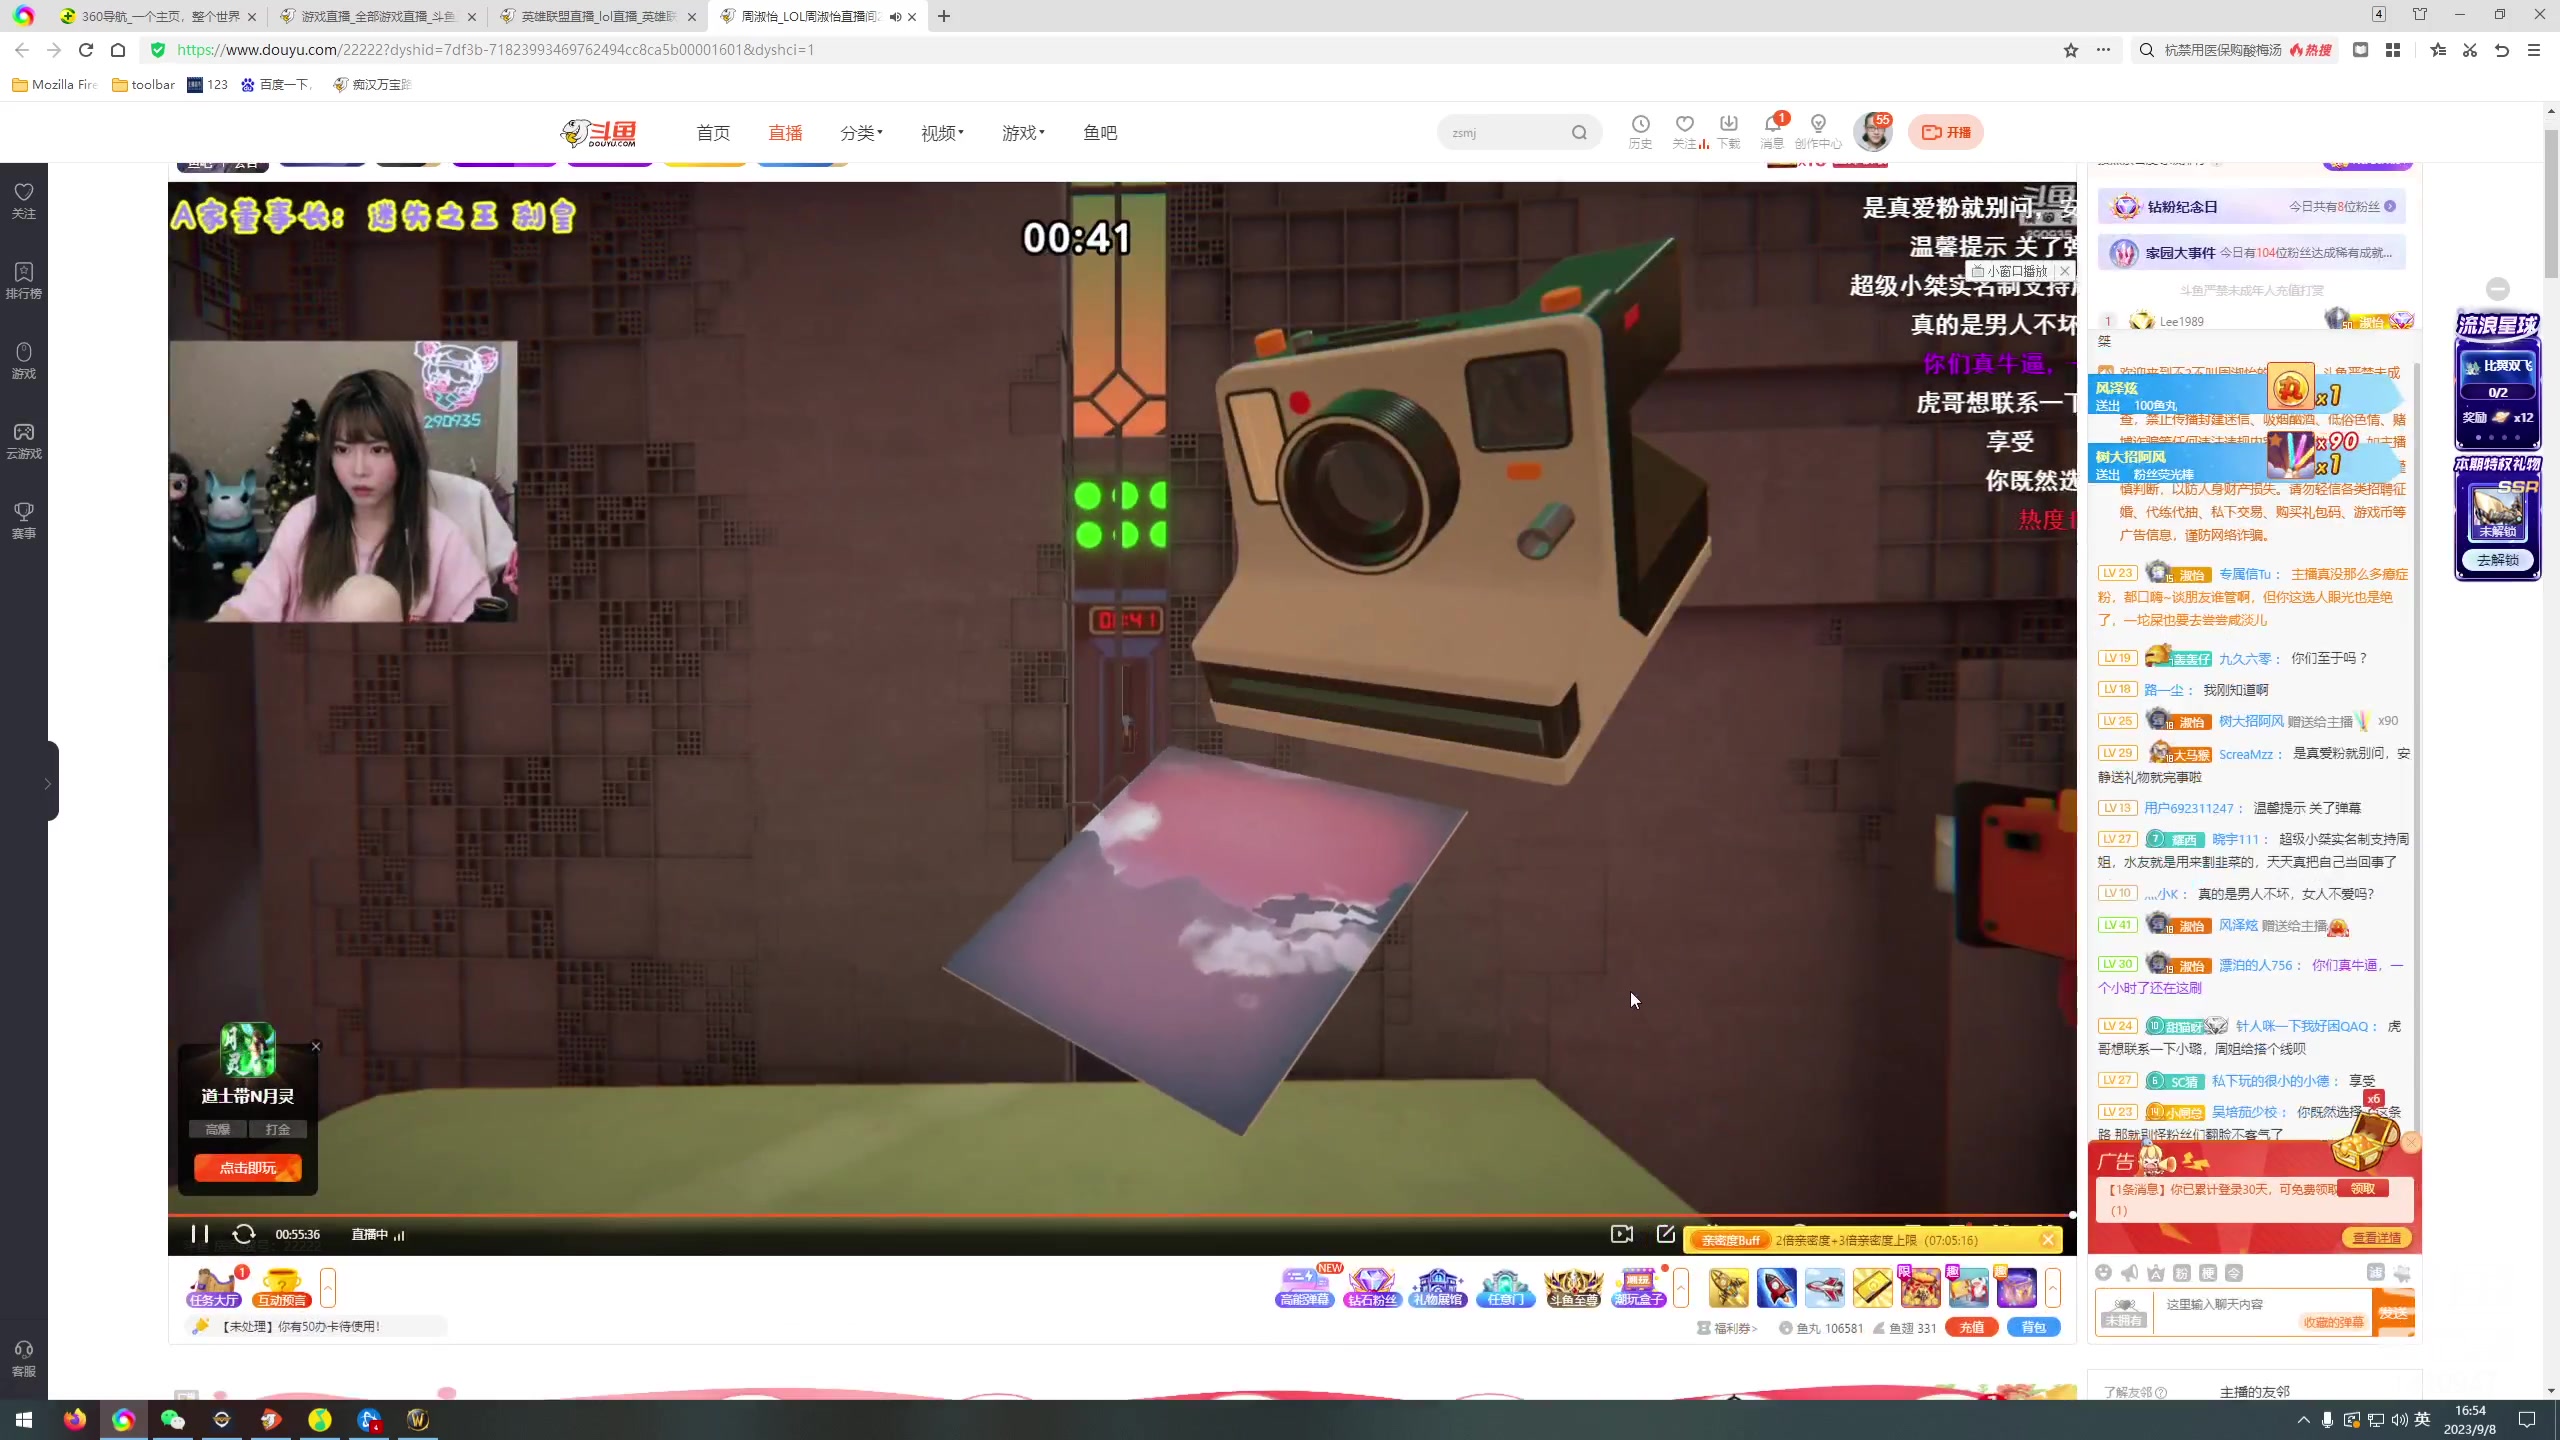Expand the left activity icons with up arrow
2560x1440 pixels.
point(327,1287)
